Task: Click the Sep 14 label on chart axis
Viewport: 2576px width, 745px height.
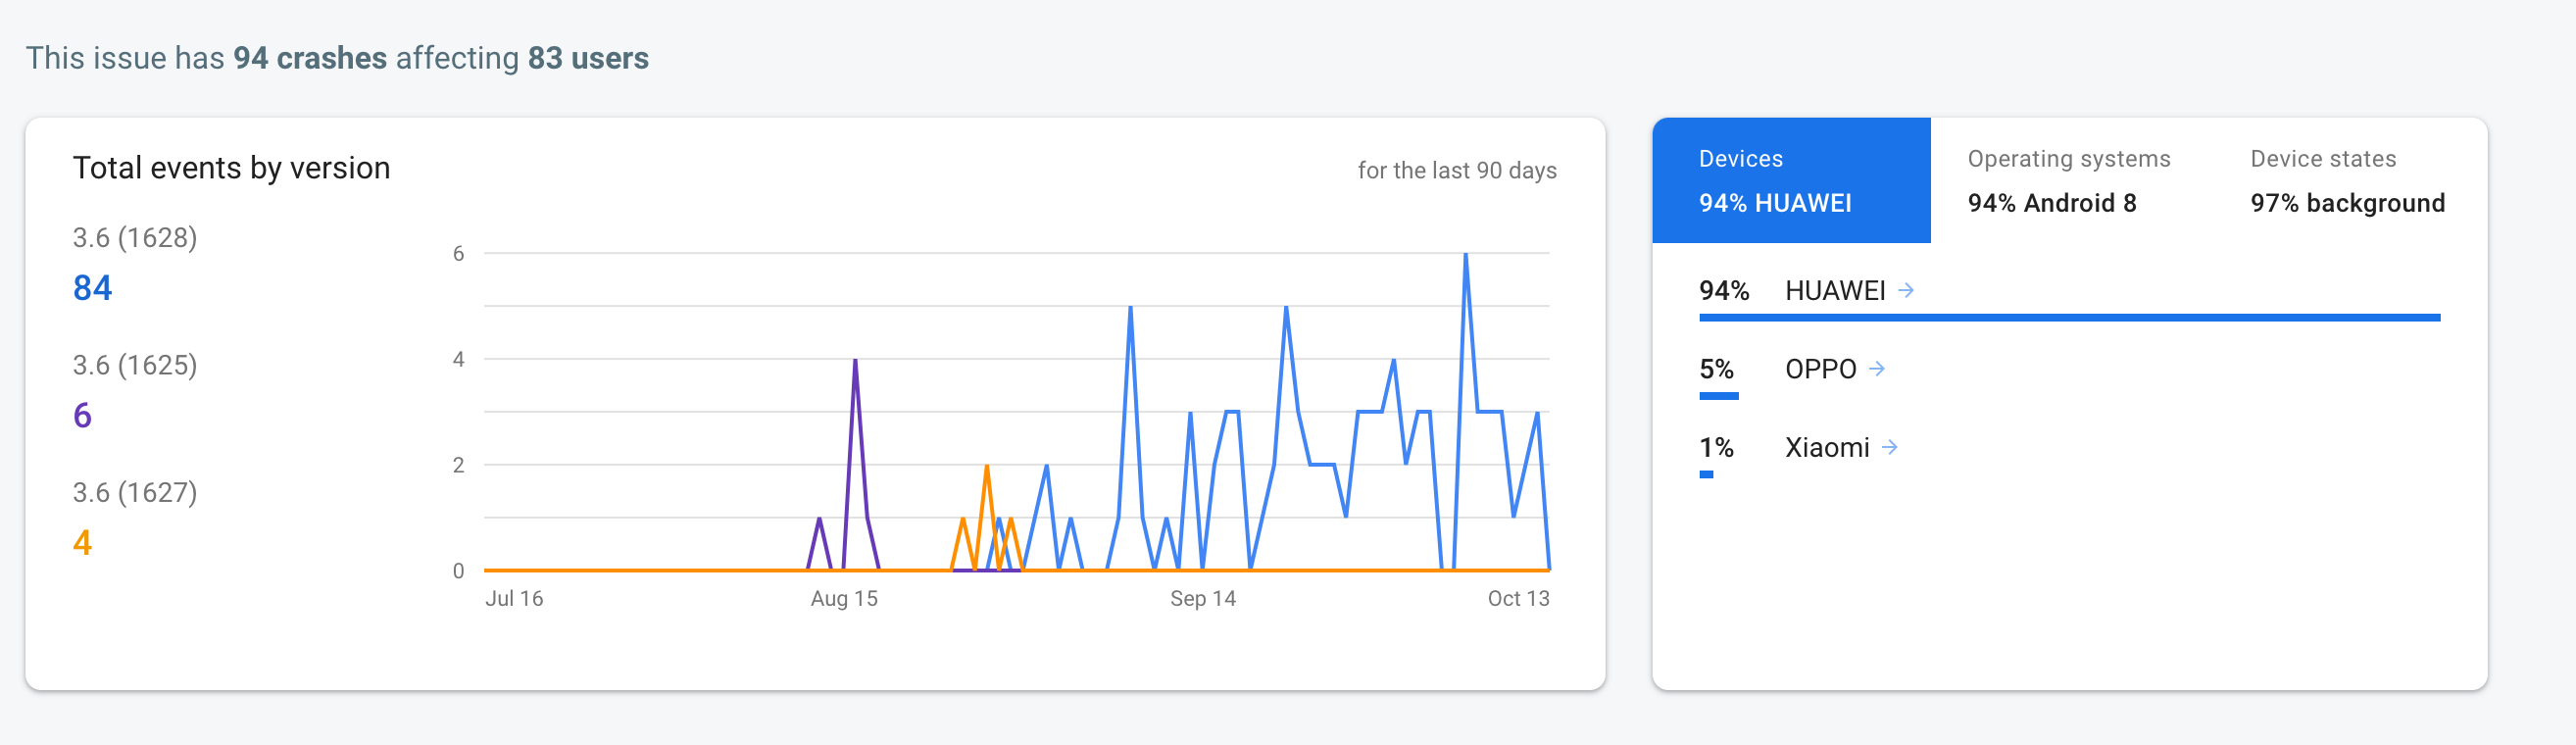Action: point(1203,598)
